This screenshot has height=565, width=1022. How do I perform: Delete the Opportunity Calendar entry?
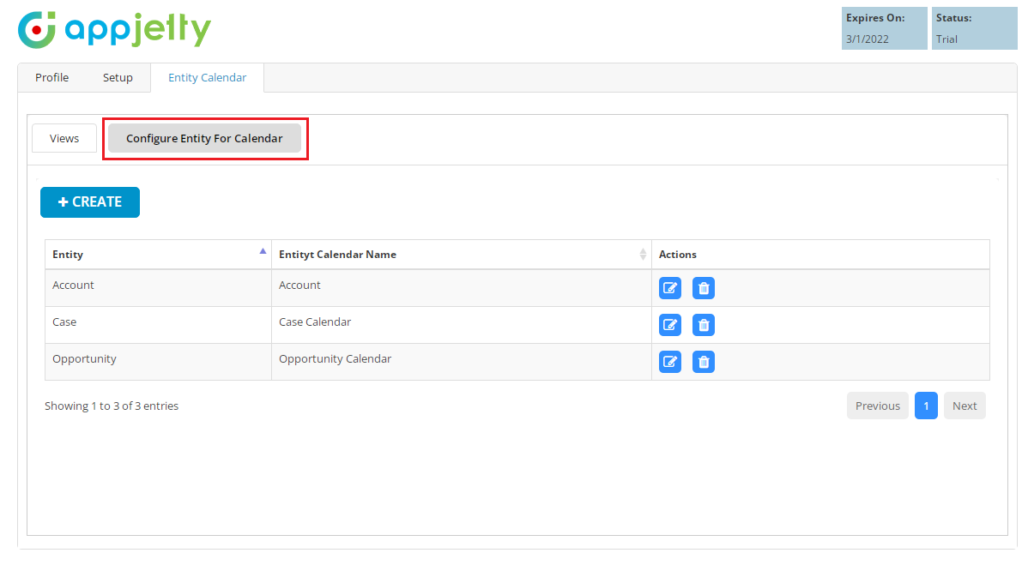[x=704, y=362]
